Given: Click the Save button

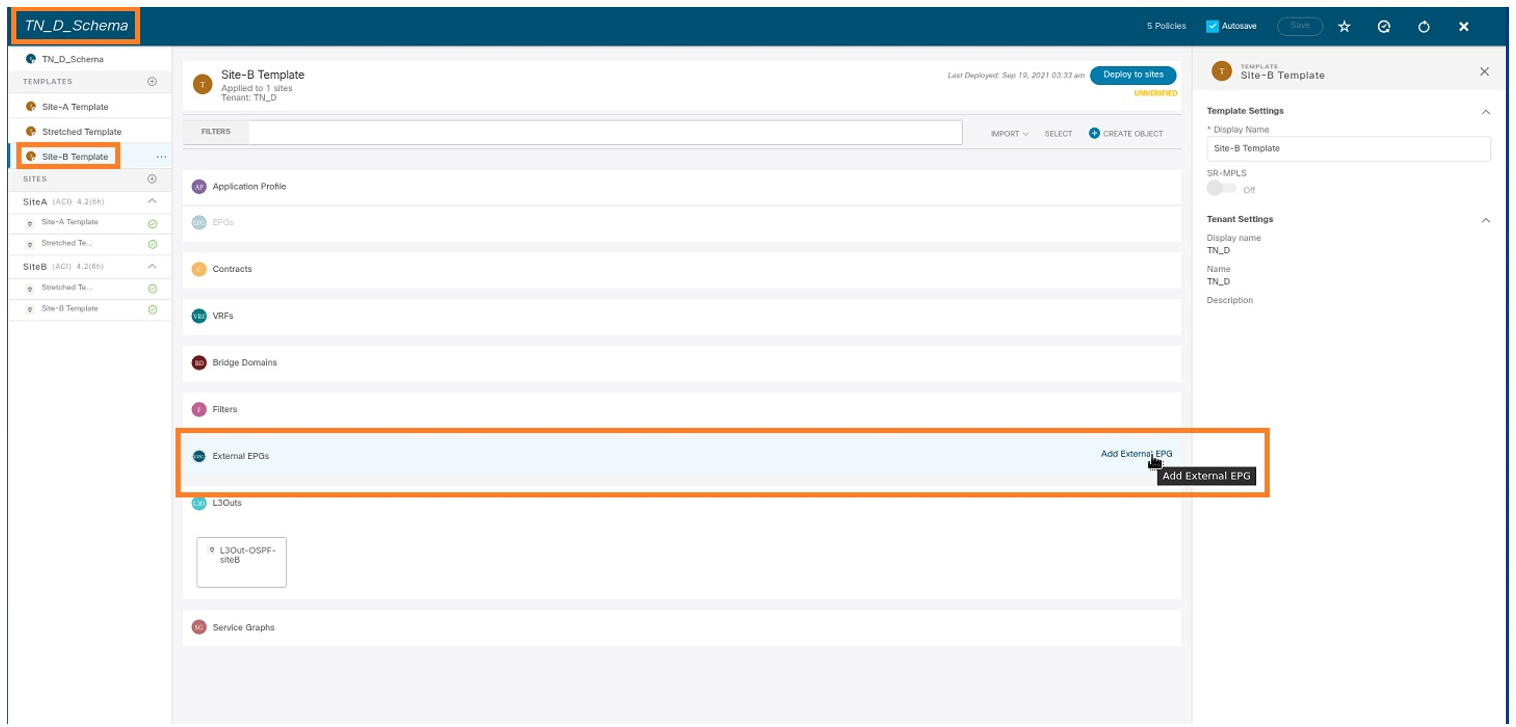Looking at the screenshot, I should [x=1300, y=26].
